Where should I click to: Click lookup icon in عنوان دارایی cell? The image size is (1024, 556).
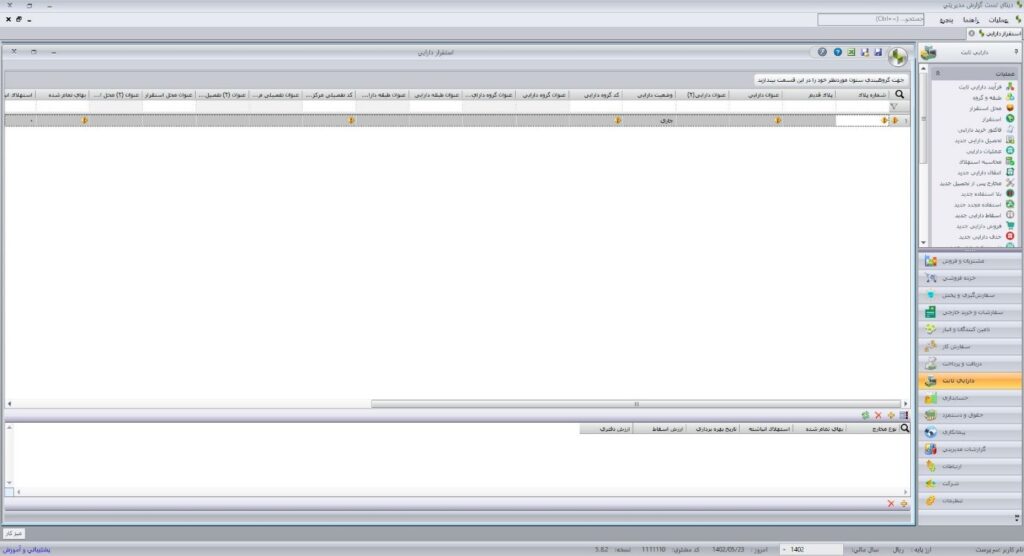click(778, 121)
